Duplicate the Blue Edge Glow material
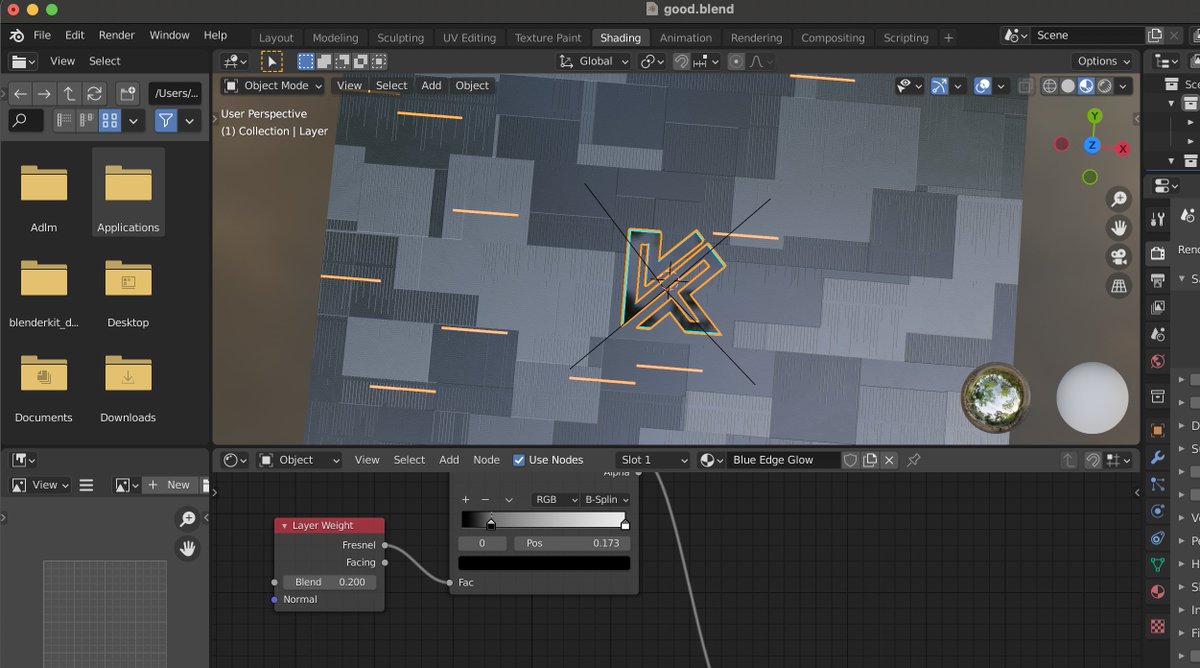The width and height of the screenshot is (1200, 668). click(x=870, y=460)
